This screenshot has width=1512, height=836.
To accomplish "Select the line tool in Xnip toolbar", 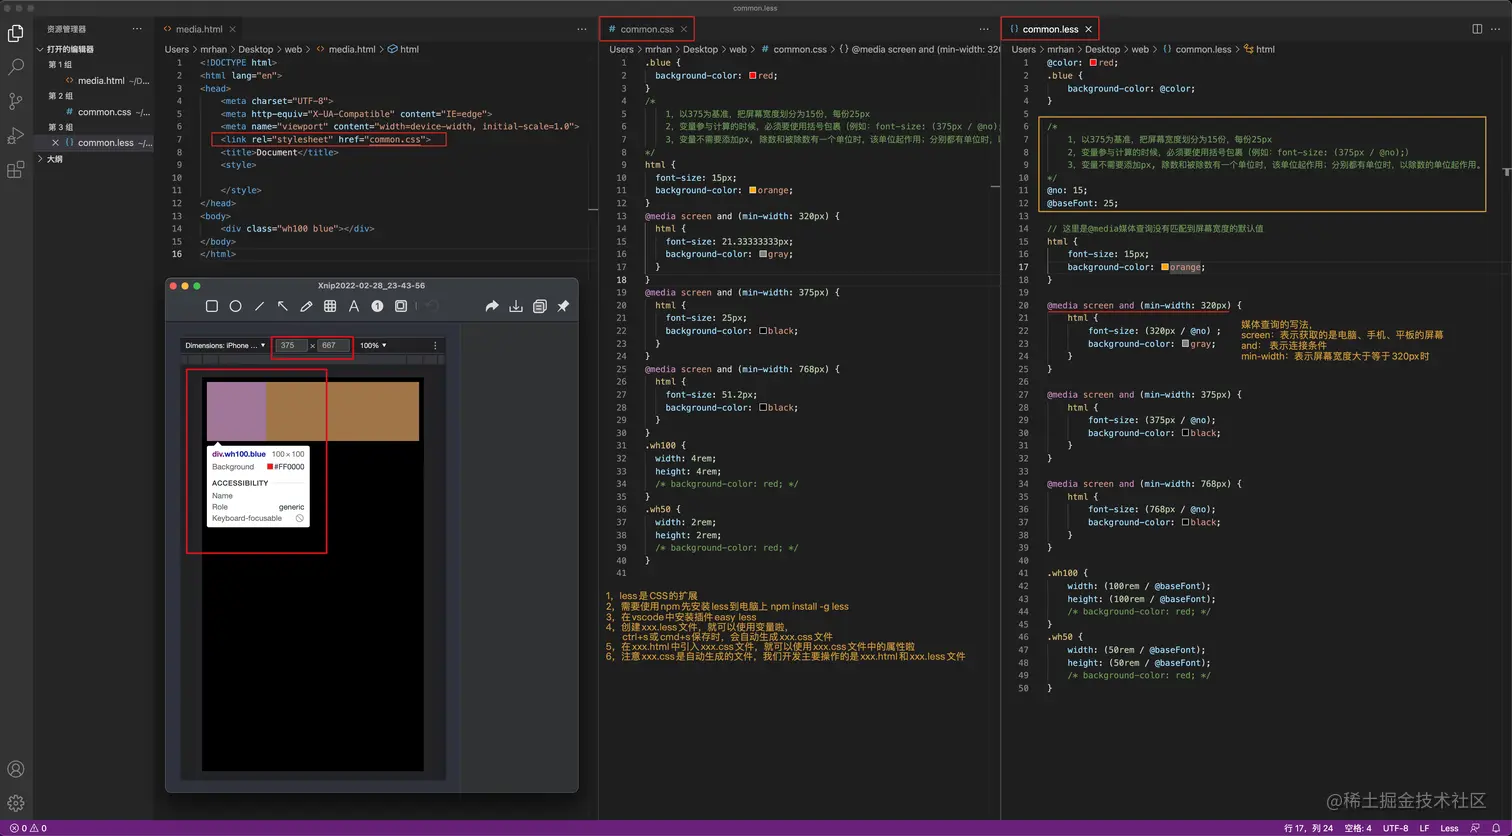I will coord(259,306).
